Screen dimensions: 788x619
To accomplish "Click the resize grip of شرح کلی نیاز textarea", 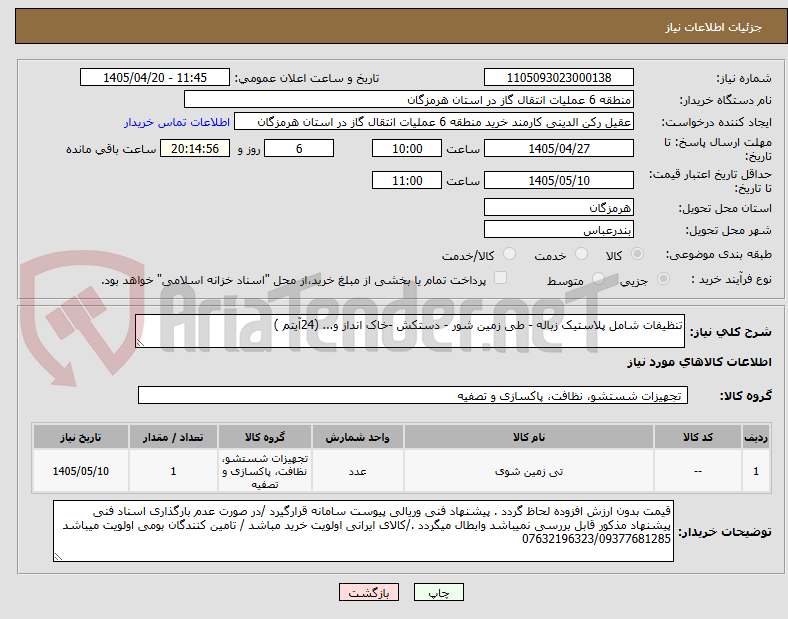I will click(x=140, y=343).
